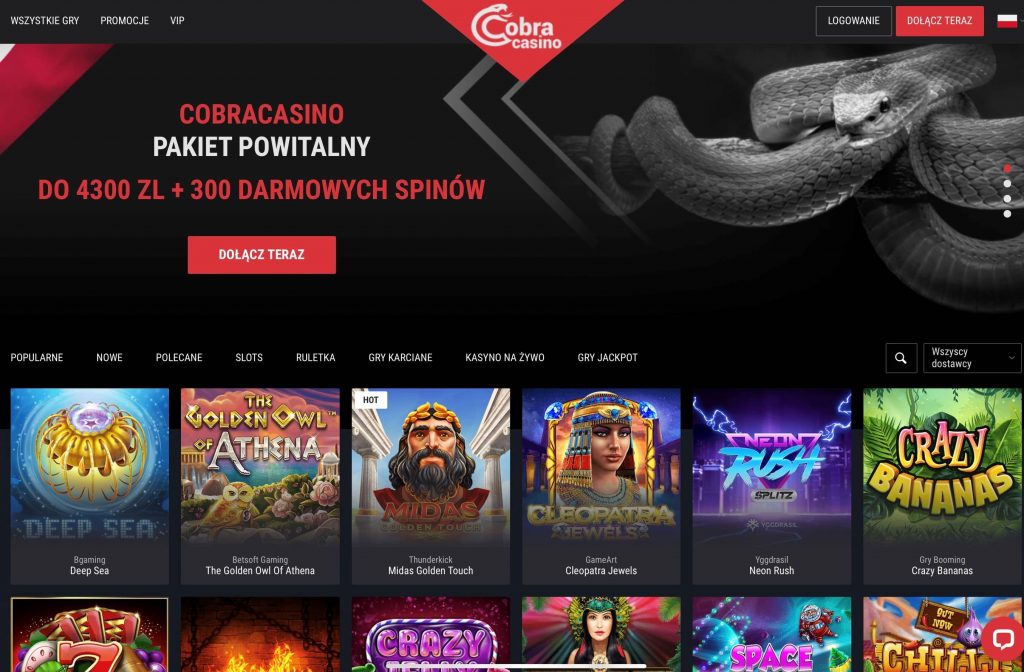The image size is (1024, 672).
Task: Show the Gry Jackpot category
Action: 607,358
